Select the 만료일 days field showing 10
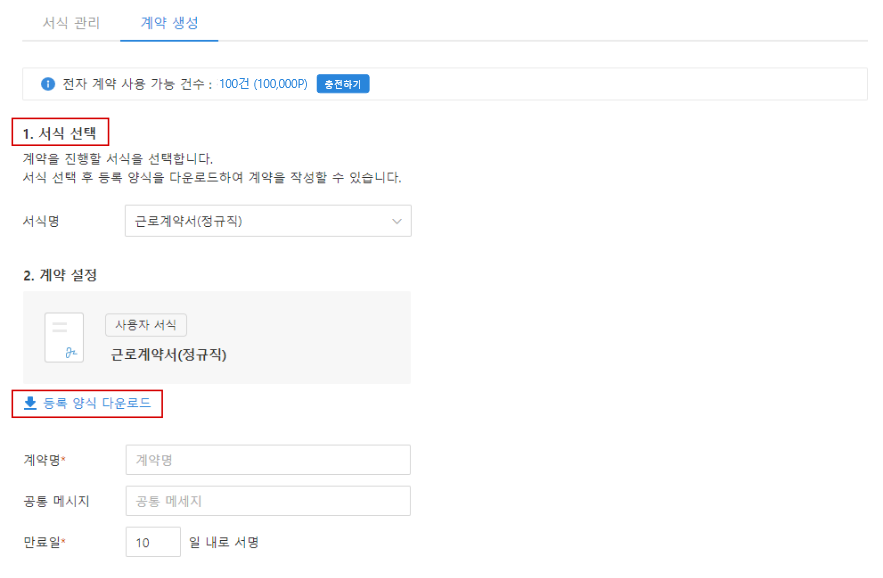The image size is (883, 578). pos(153,542)
